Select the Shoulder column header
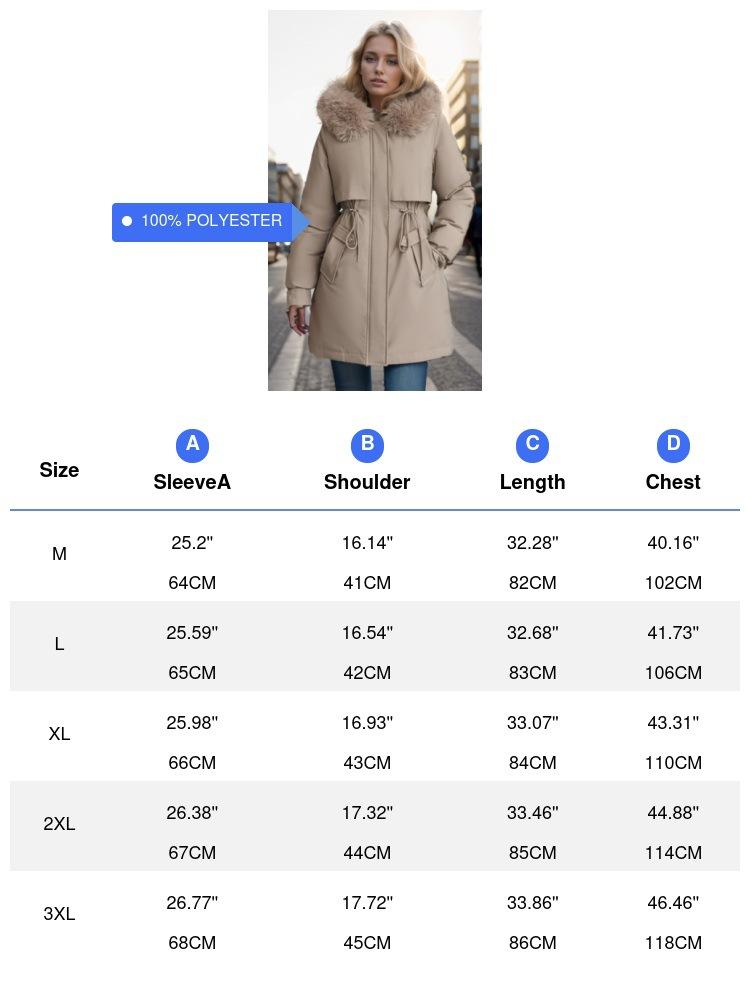Screen dimensions: 750x1000 pyautogui.click(x=367, y=482)
